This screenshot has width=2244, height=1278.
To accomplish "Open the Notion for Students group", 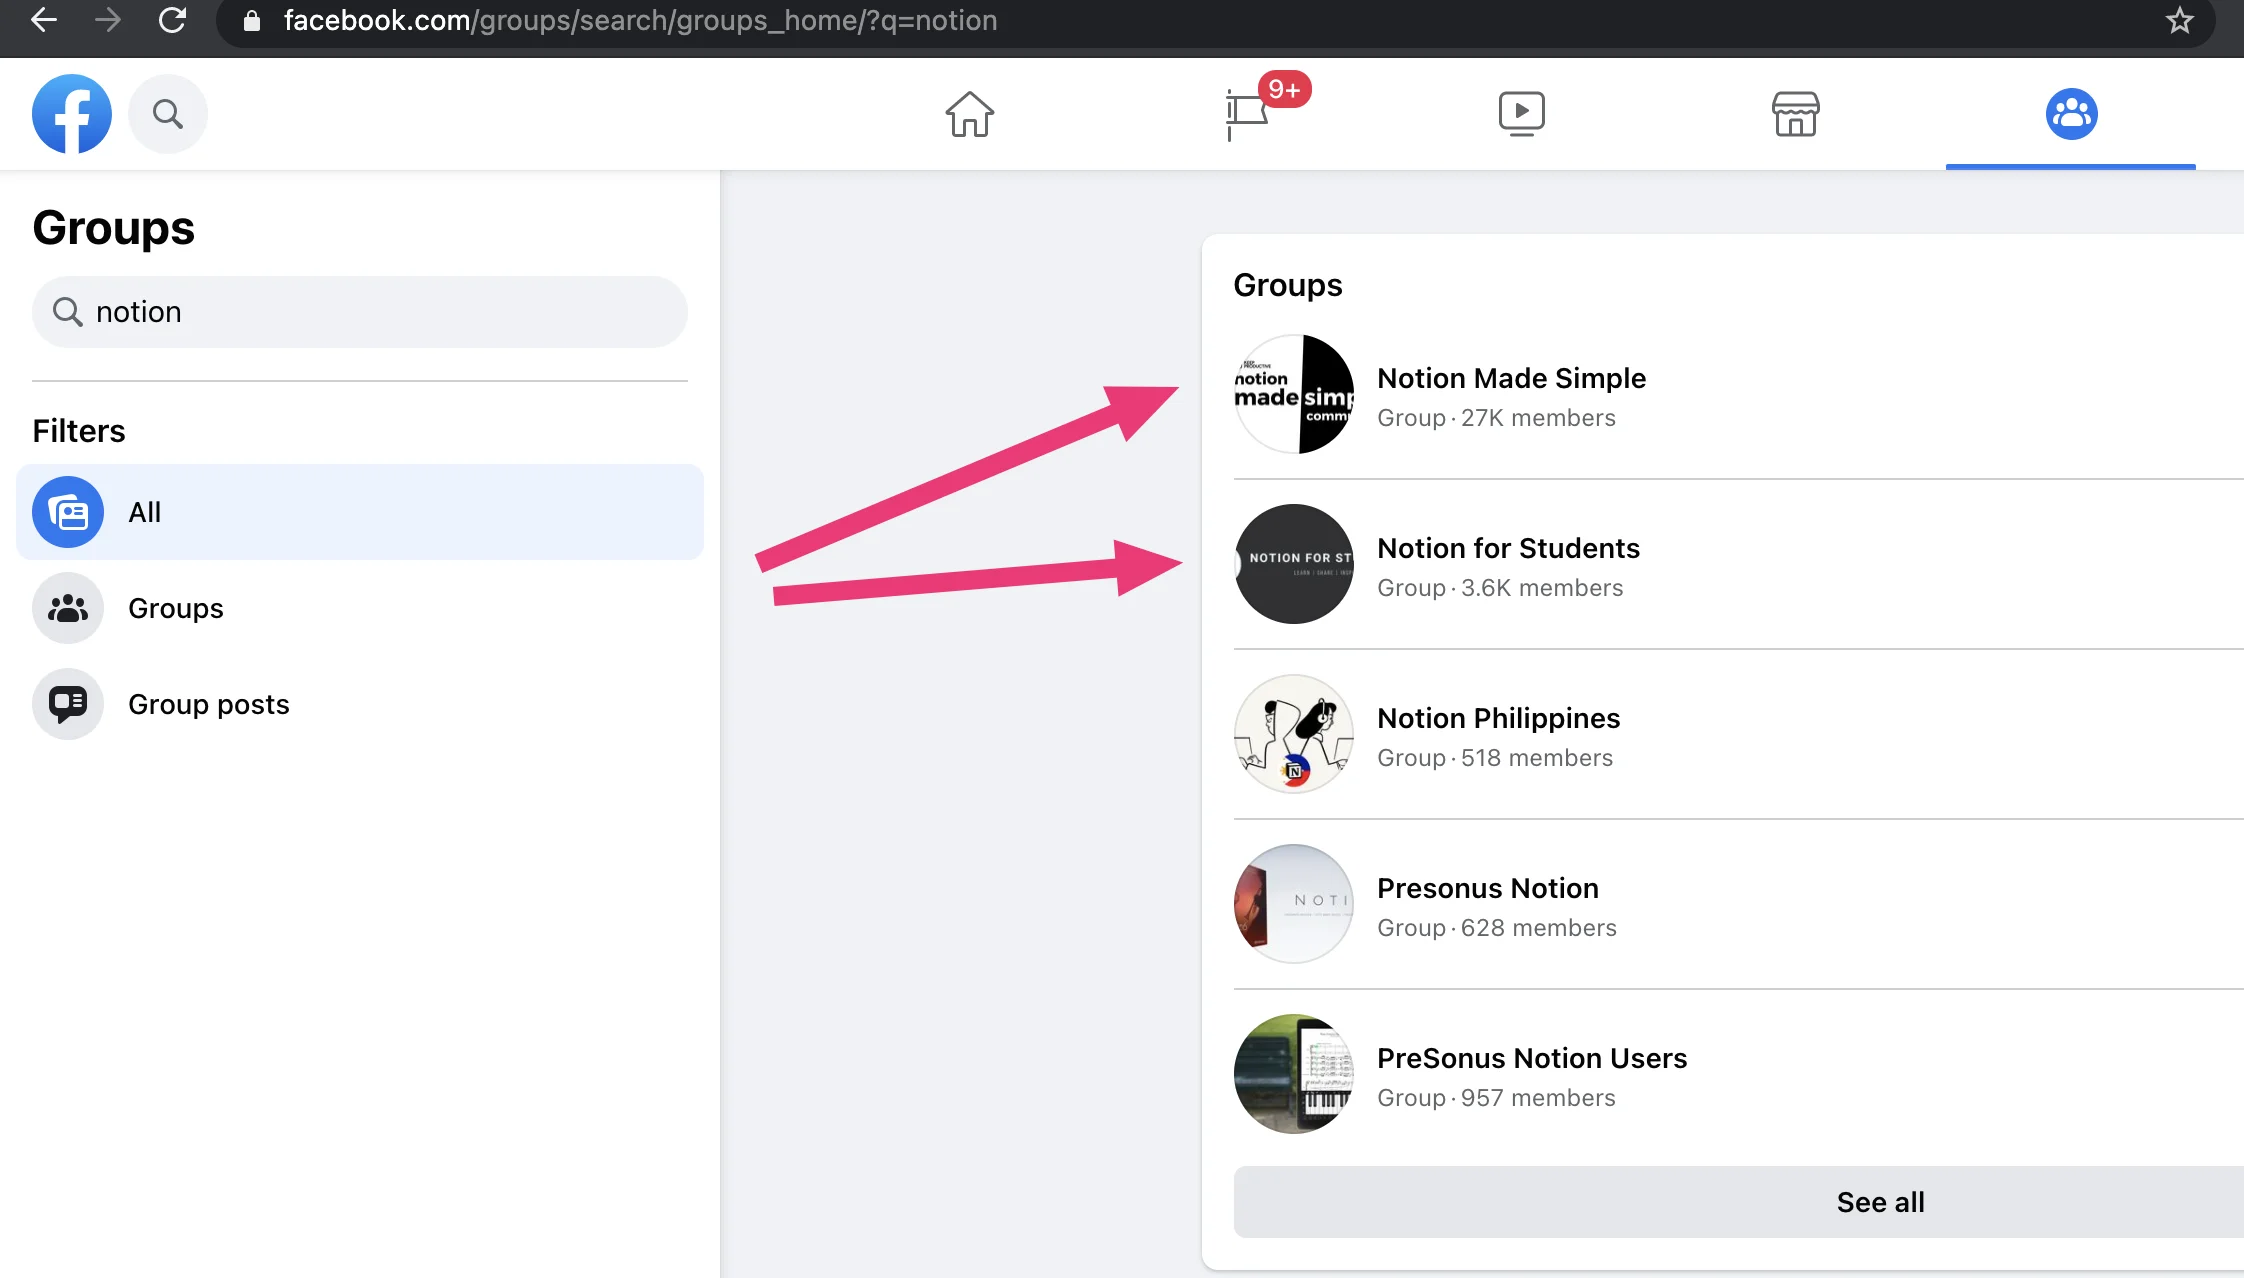I will (1507, 549).
